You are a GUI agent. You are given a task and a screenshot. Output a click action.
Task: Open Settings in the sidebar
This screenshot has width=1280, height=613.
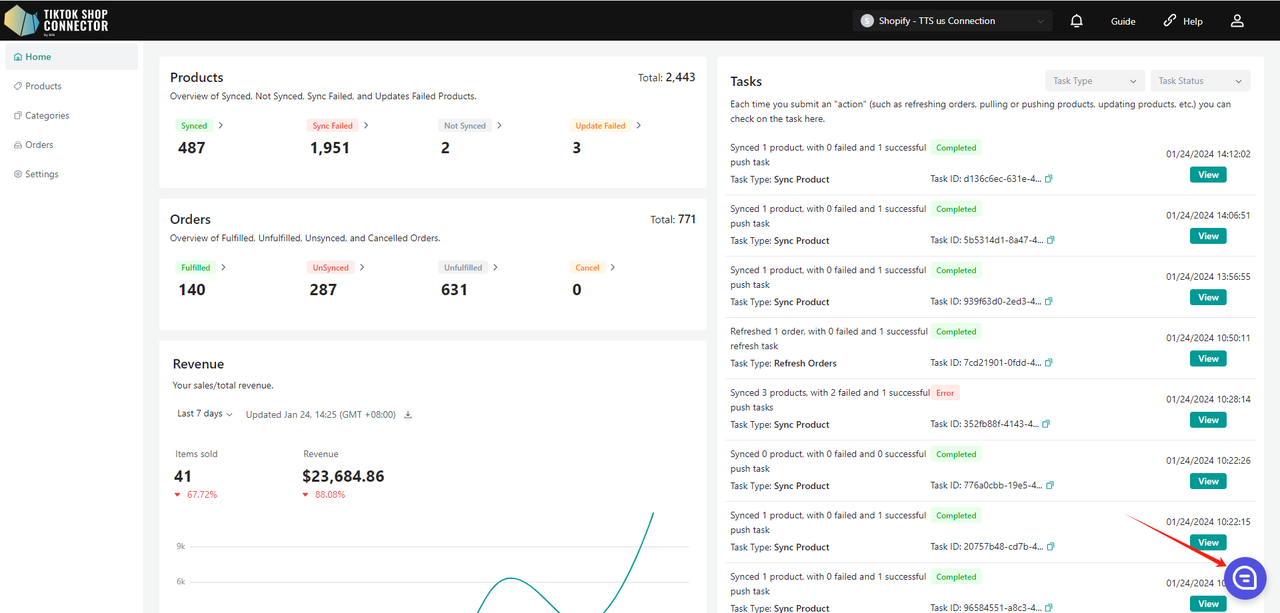pos(41,174)
